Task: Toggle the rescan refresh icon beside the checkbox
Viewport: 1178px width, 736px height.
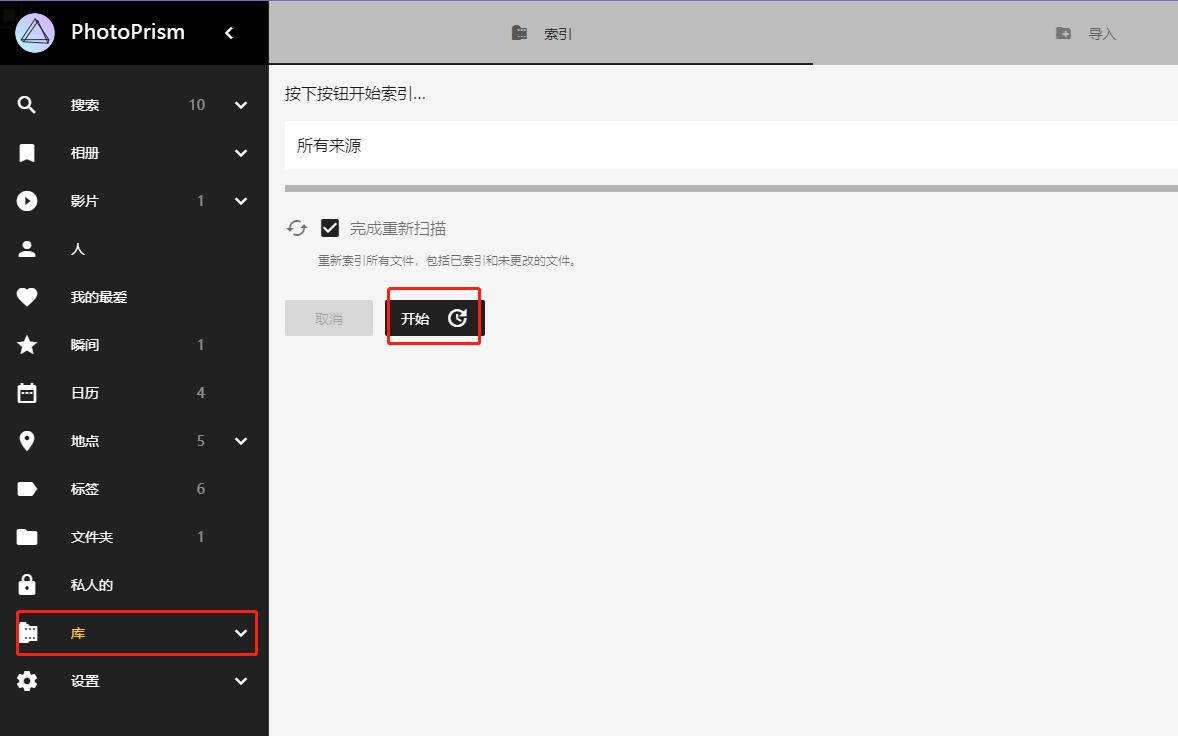Action: click(x=296, y=227)
